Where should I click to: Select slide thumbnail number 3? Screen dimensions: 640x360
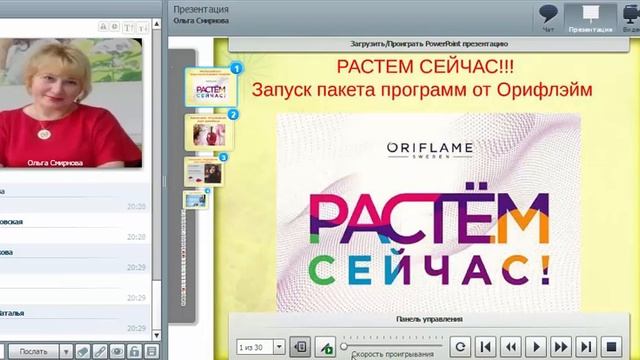[203, 171]
